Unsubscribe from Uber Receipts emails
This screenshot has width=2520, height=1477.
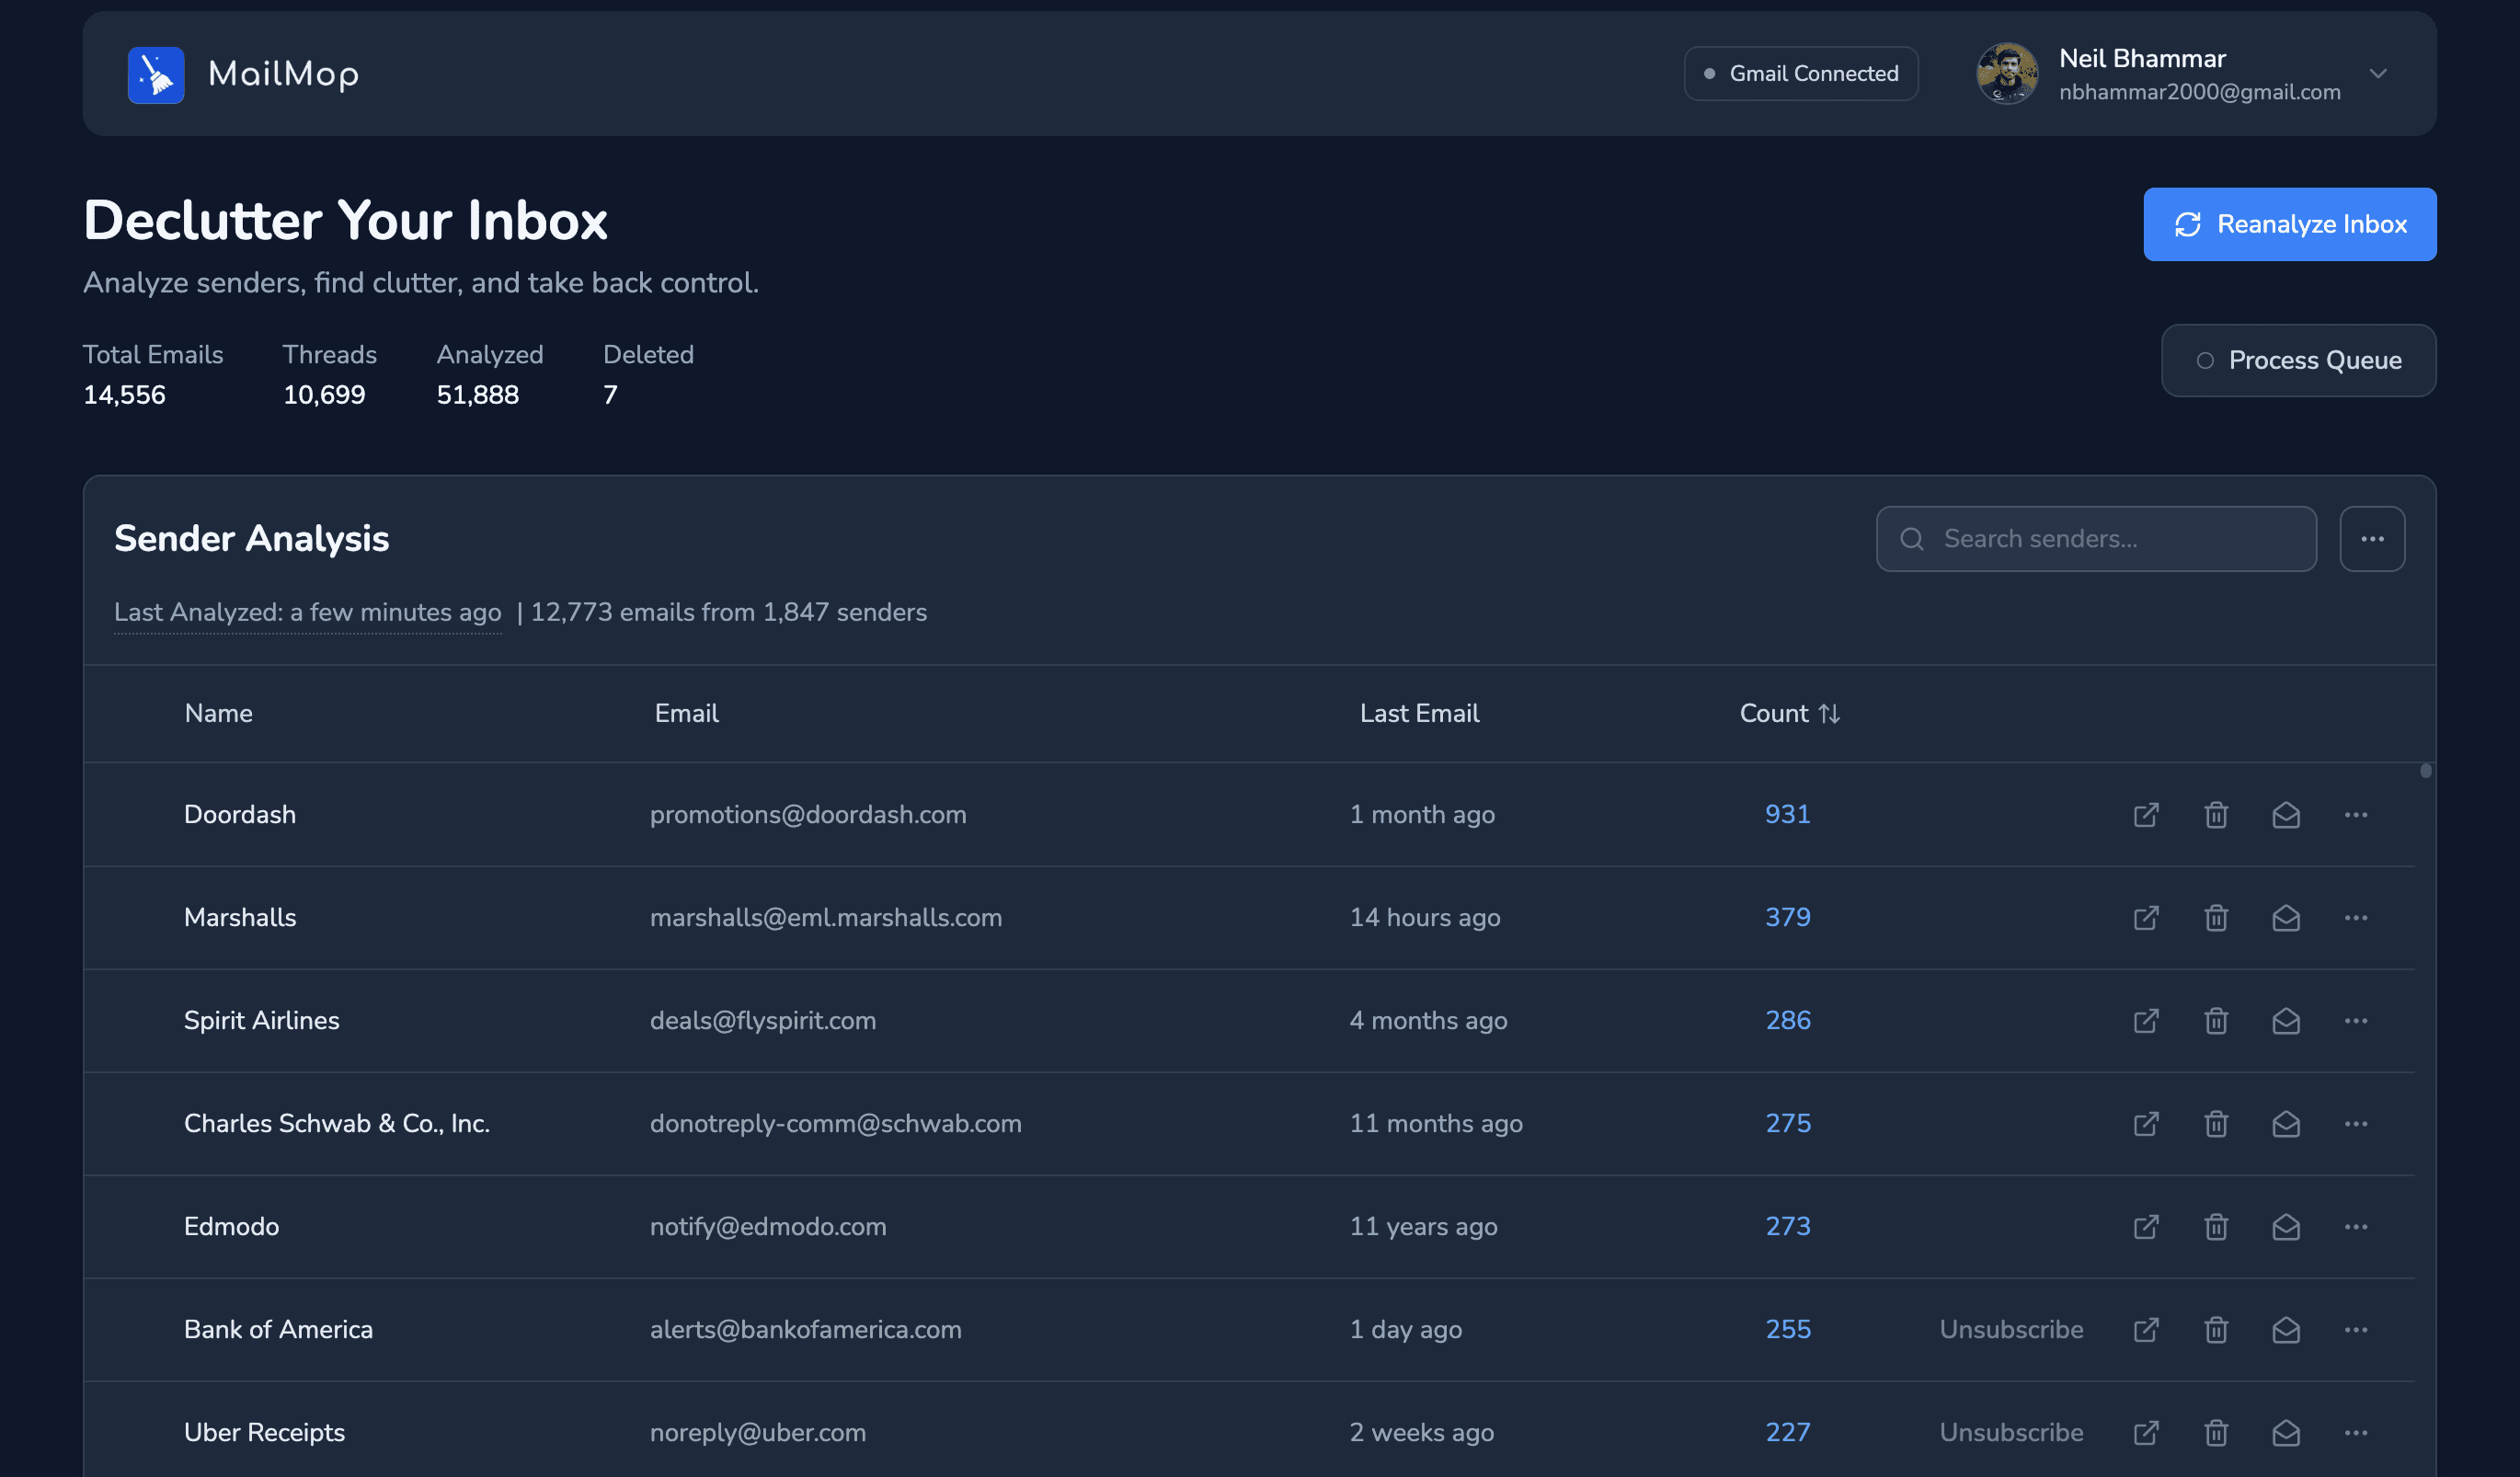click(x=2011, y=1432)
